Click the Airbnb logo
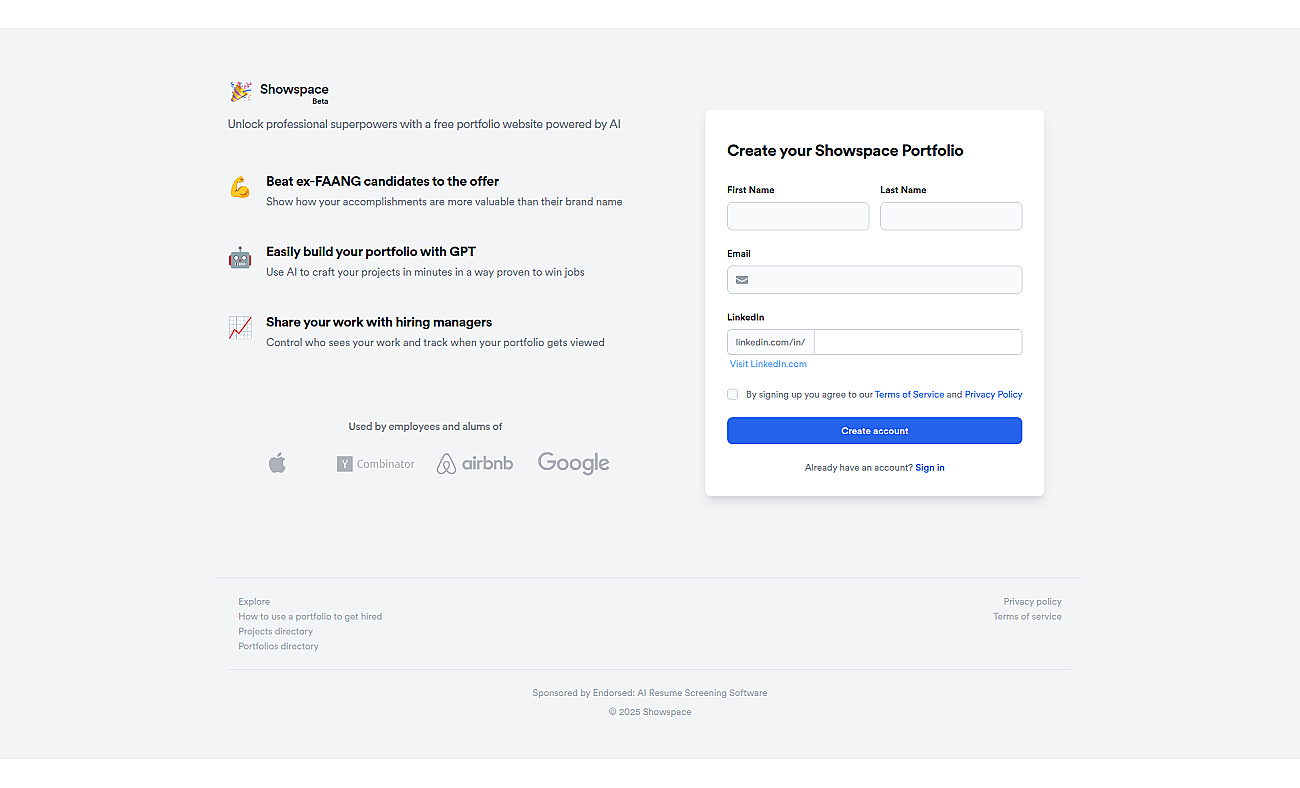 tap(475, 463)
